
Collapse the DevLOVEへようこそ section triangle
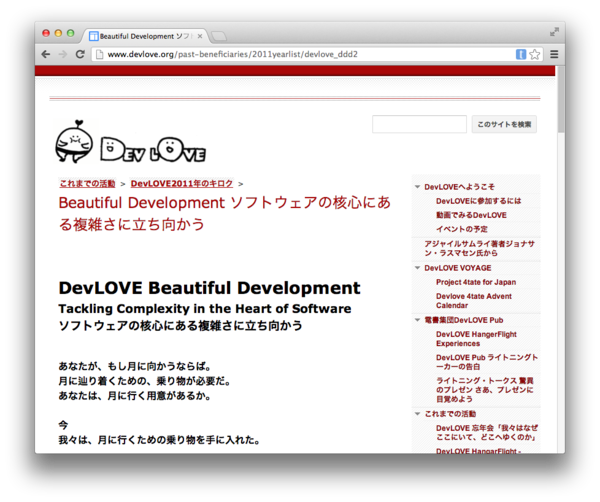[x=417, y=187]
